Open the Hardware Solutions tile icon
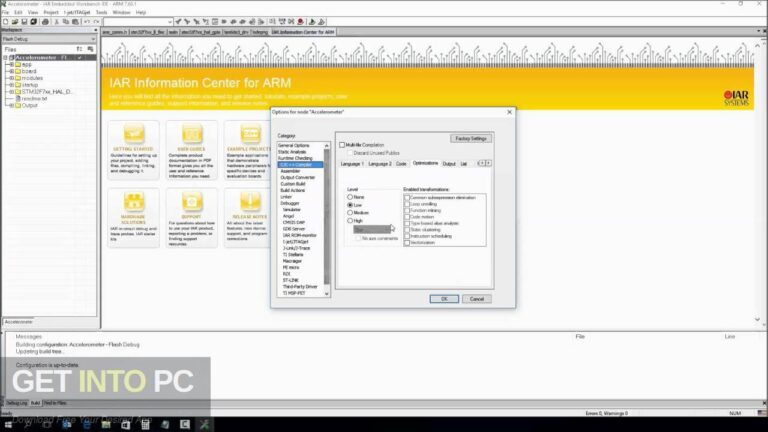The image size is (768, 432). (134, 201)
